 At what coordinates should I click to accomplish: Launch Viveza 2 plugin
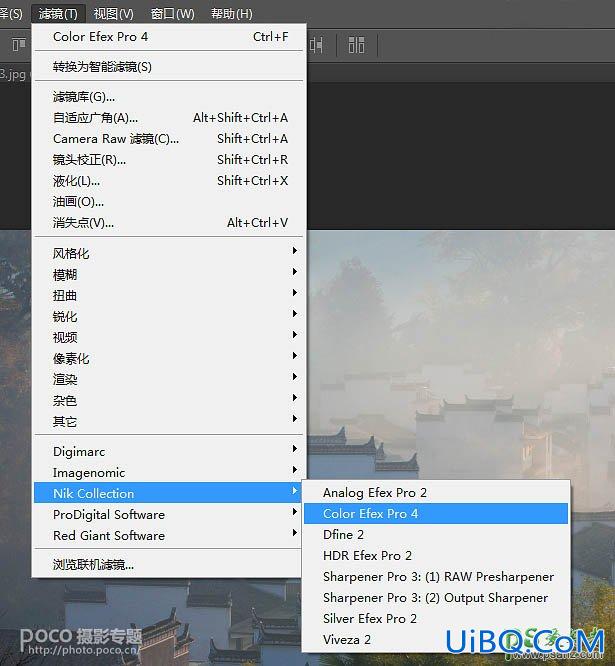click(436, 639)
